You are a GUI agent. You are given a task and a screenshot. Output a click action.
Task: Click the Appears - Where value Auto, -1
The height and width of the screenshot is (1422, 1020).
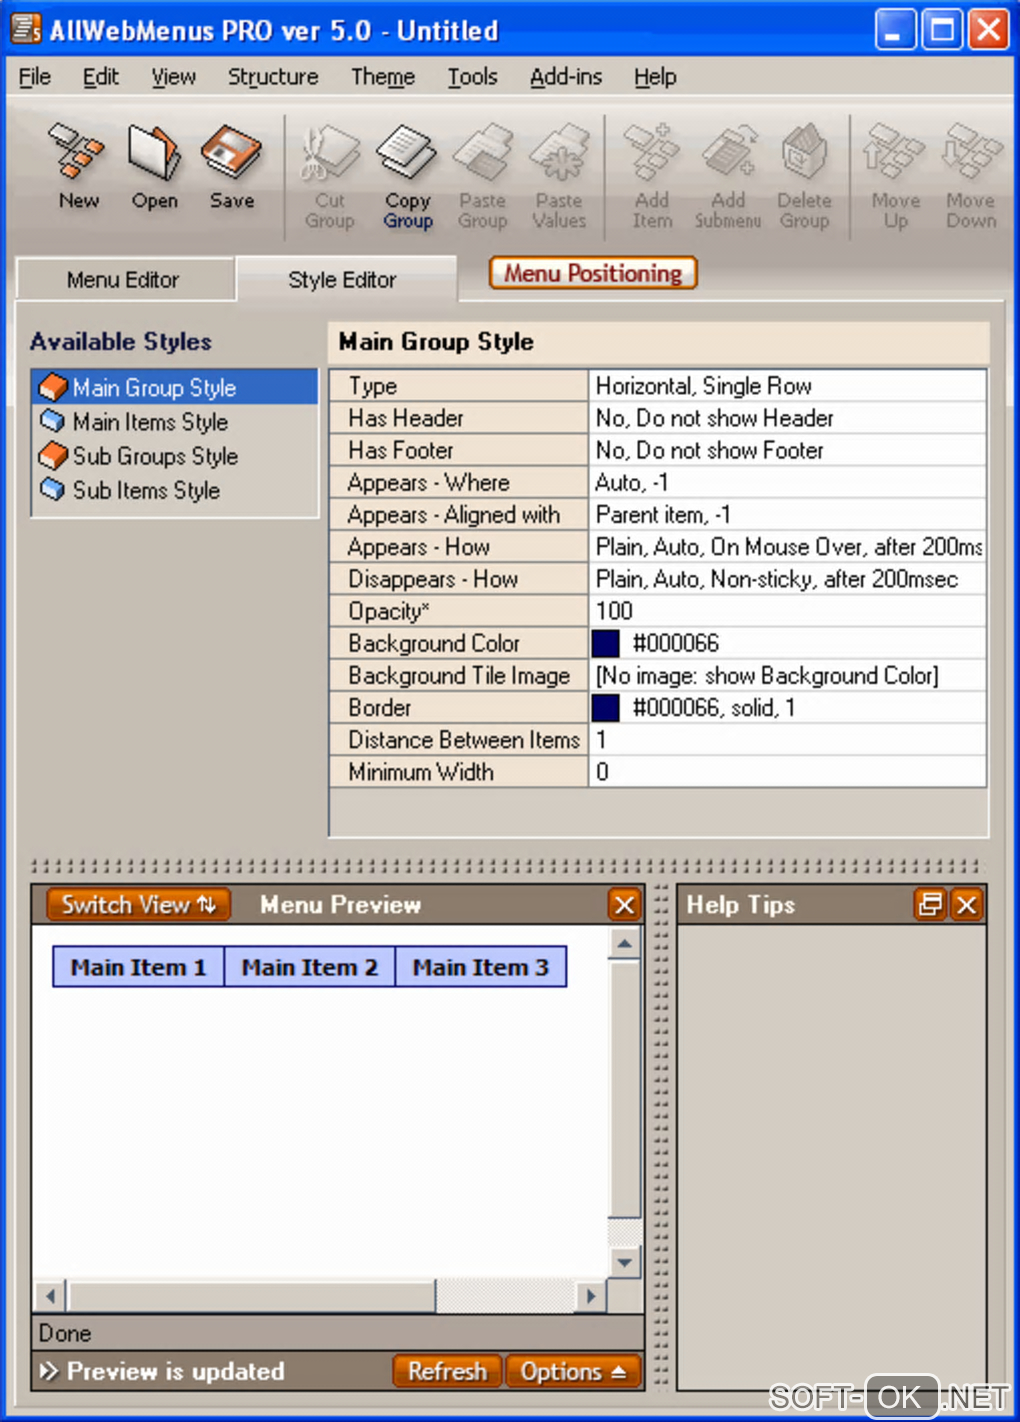pos(787,482)
